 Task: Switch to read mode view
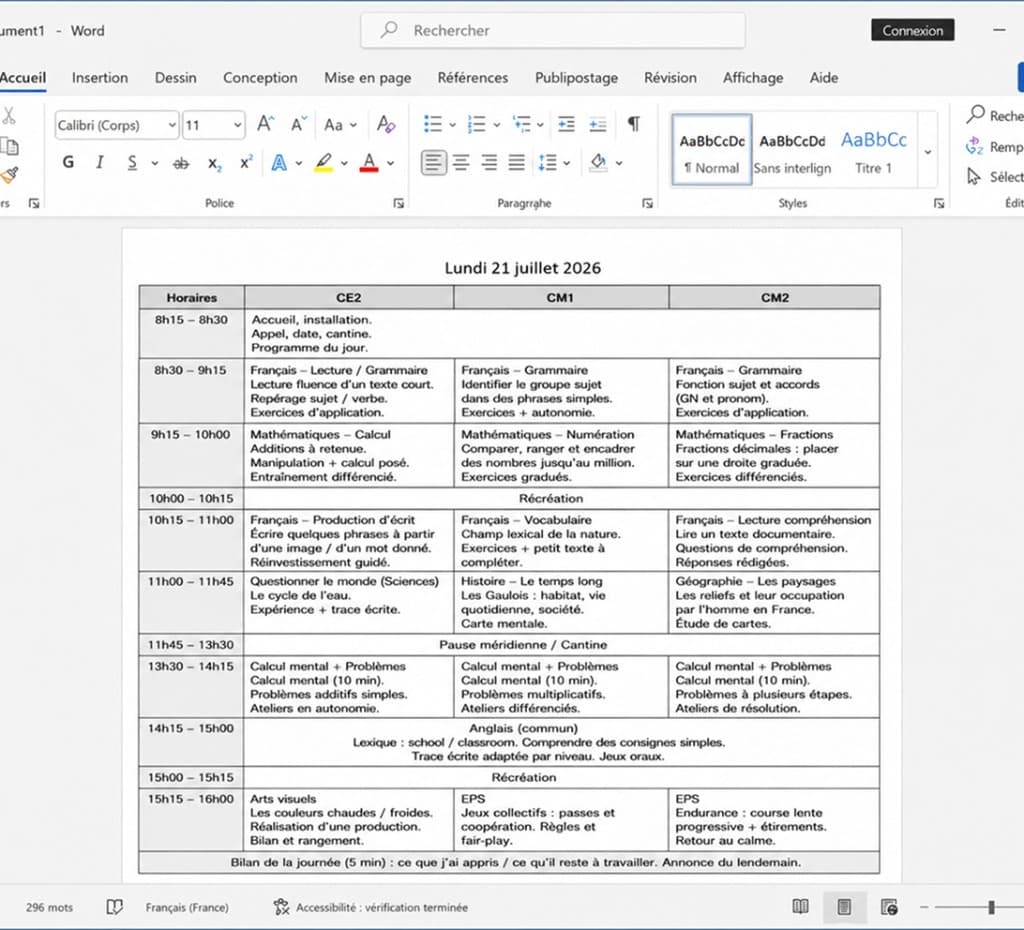pyautogui.click(x=800, y=906)
